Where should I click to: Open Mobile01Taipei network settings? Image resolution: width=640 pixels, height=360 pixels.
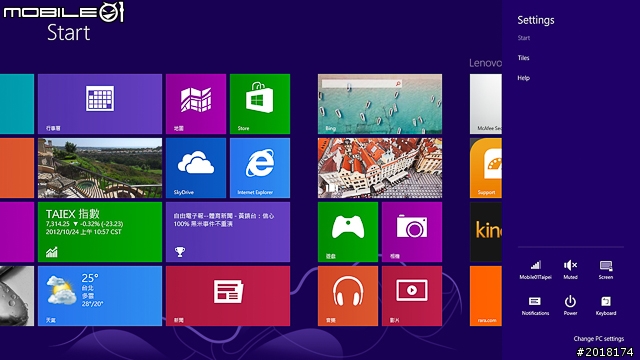click(x=535, y=270)
